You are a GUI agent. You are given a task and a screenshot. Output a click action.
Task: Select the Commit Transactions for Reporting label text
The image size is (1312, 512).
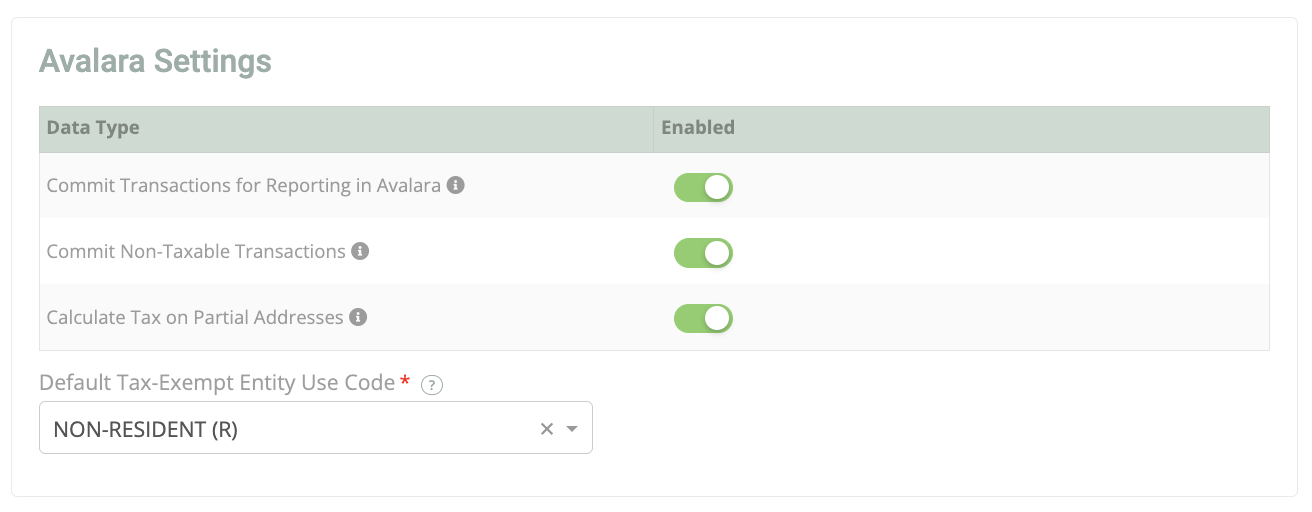coord(243,186)
